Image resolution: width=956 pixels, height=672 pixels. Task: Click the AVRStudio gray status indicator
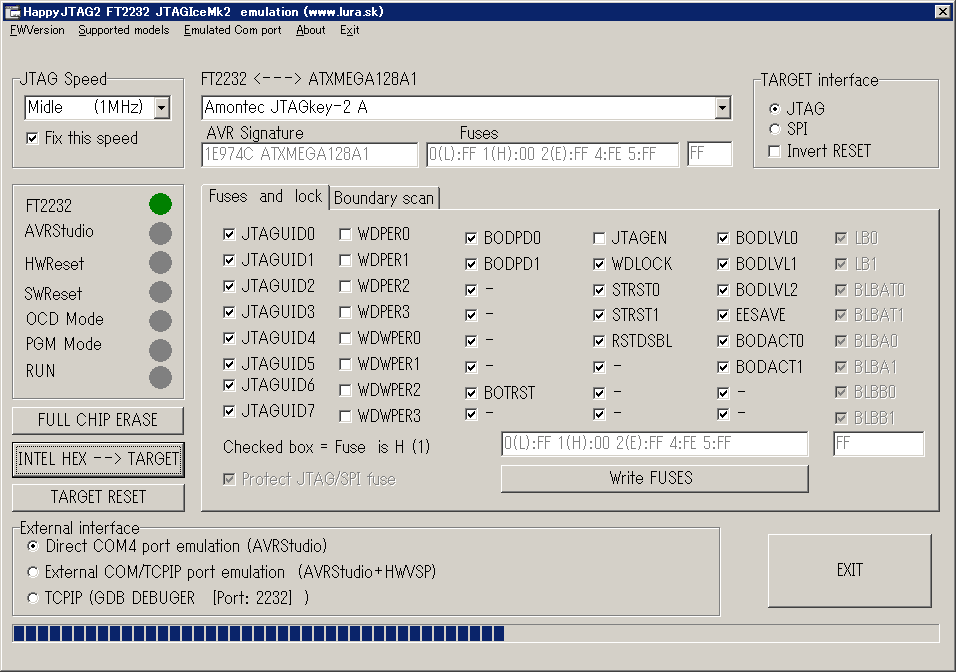pyautogui.click(x=160, y=233)
